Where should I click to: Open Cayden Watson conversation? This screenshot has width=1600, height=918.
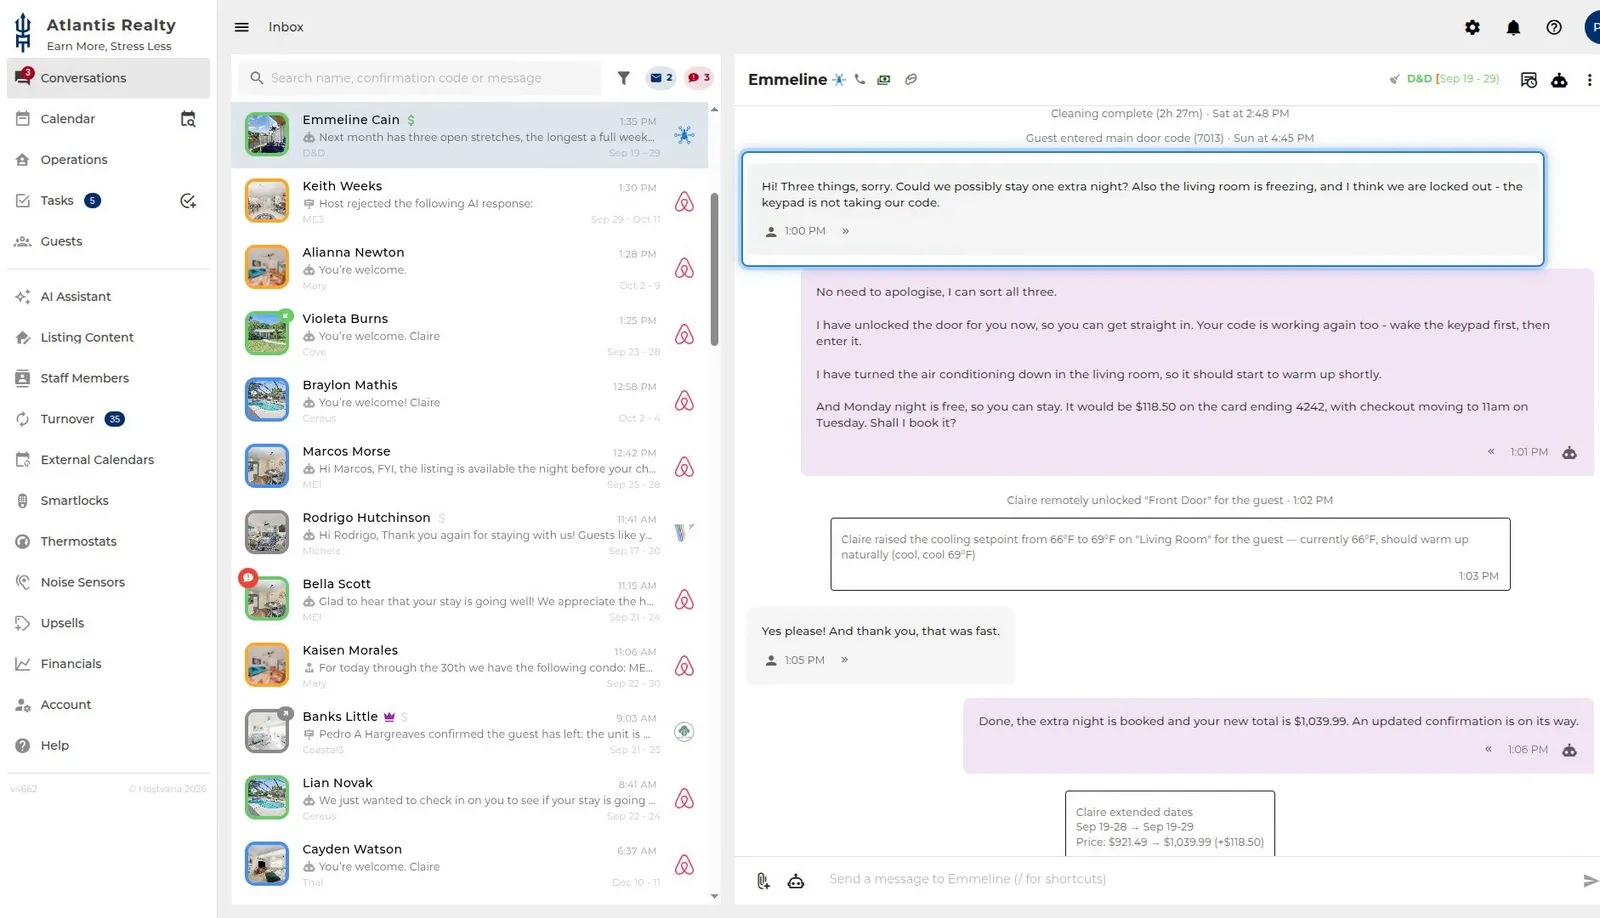(x=469, y=865)
